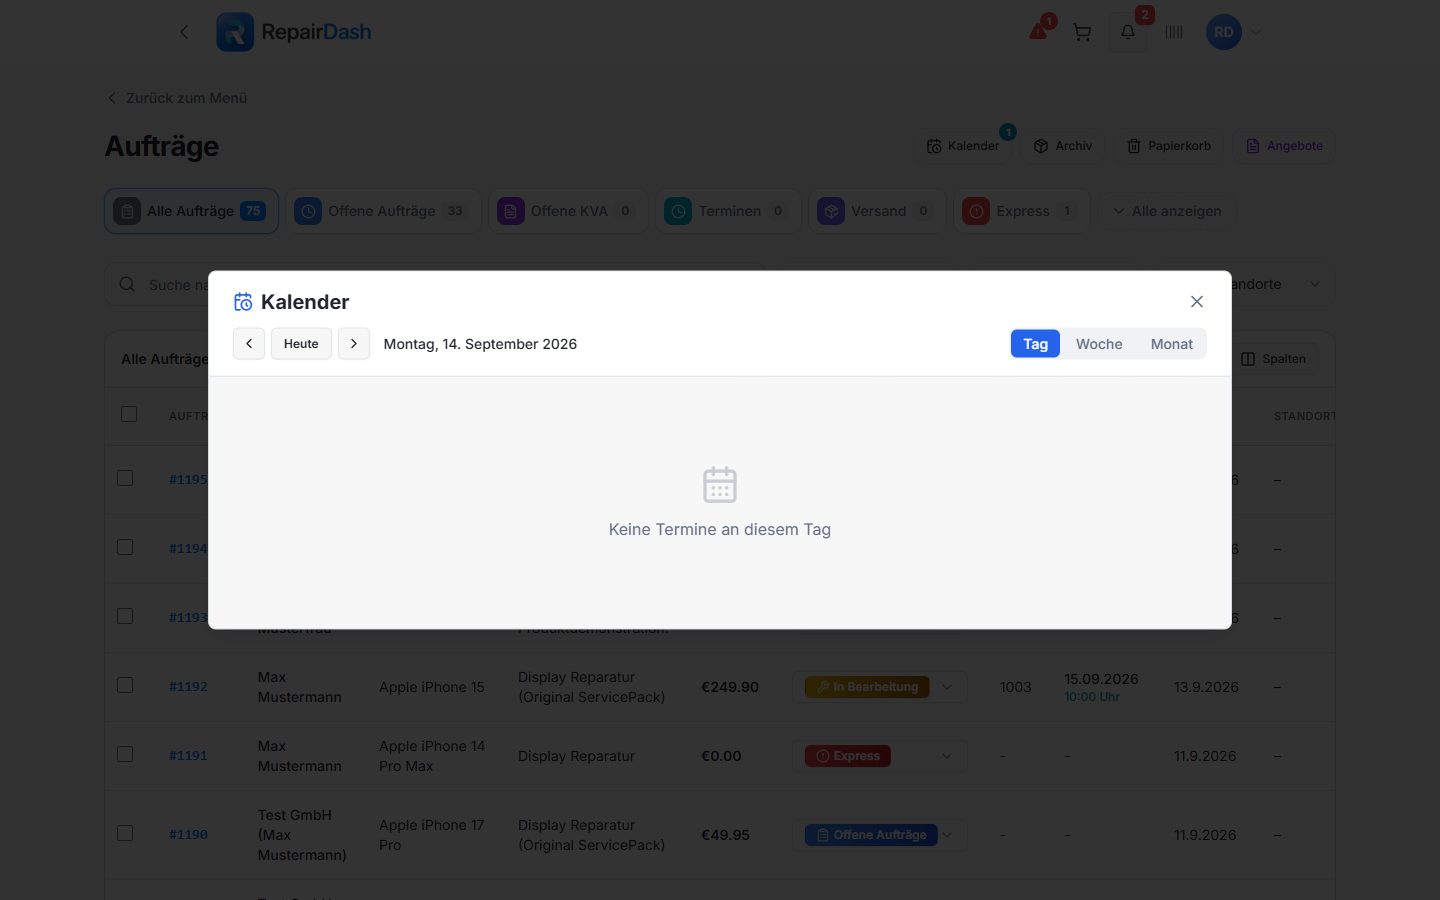Jump to today with the Heute button
This screenshot has width=1440, height=900.
point(301,344)
